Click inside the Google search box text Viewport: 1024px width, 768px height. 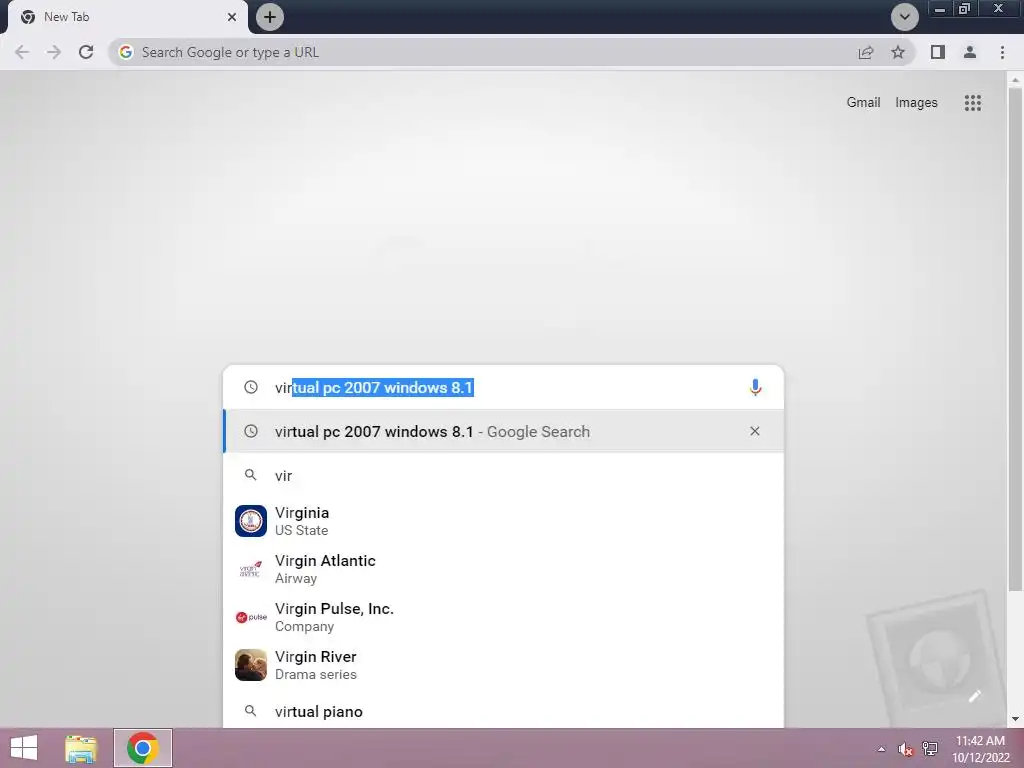pos(374,387)
